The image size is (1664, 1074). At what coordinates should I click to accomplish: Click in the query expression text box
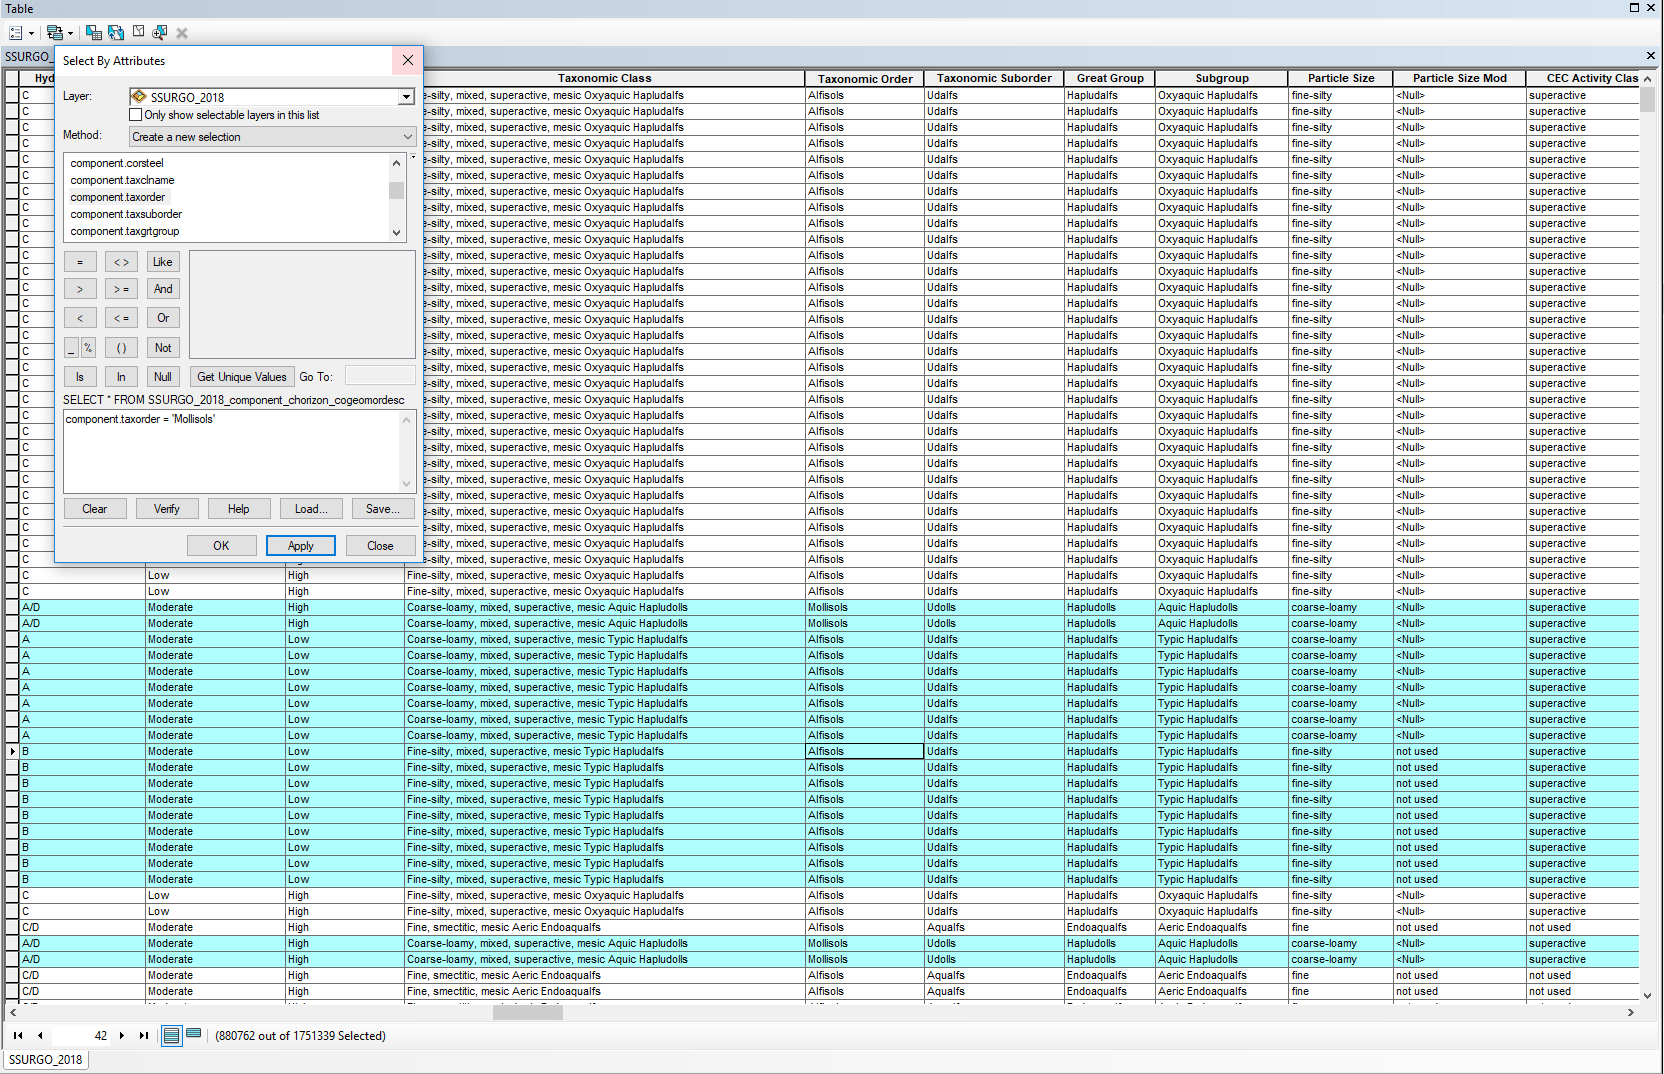tap(239, 451)
